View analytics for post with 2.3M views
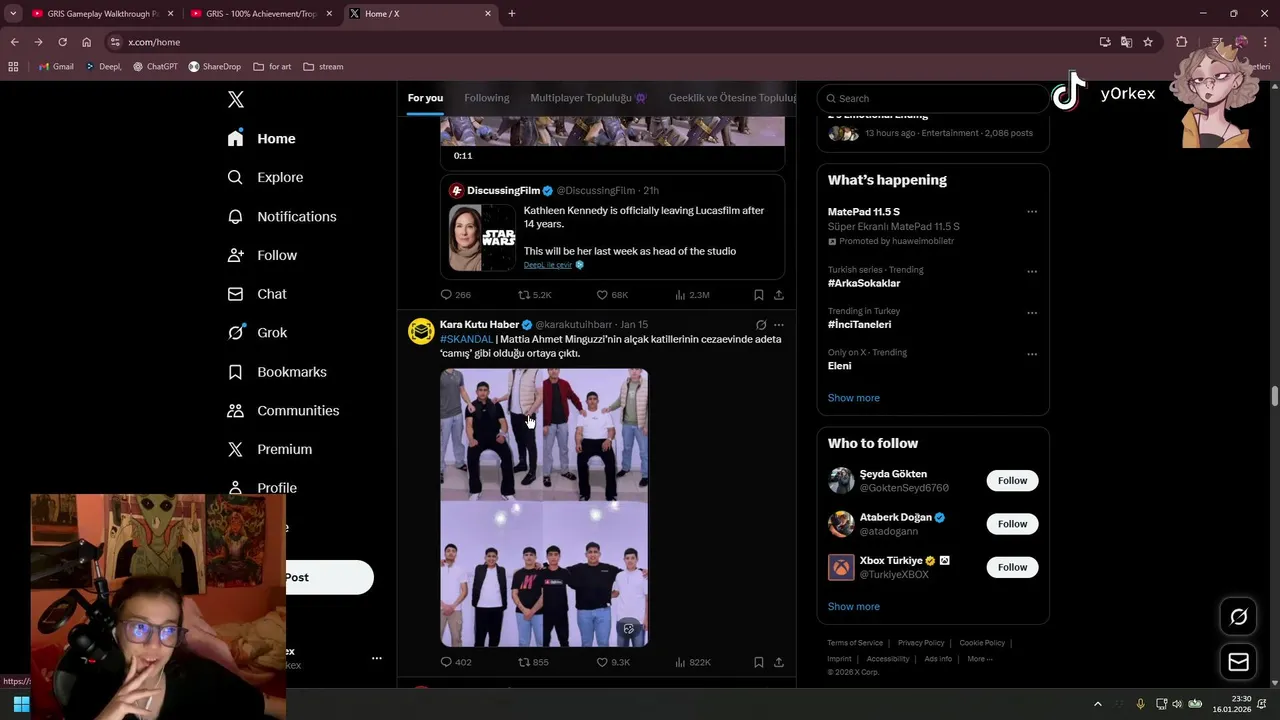The width and height of the screenshot is (1280, 720). (x=692, y=295)
